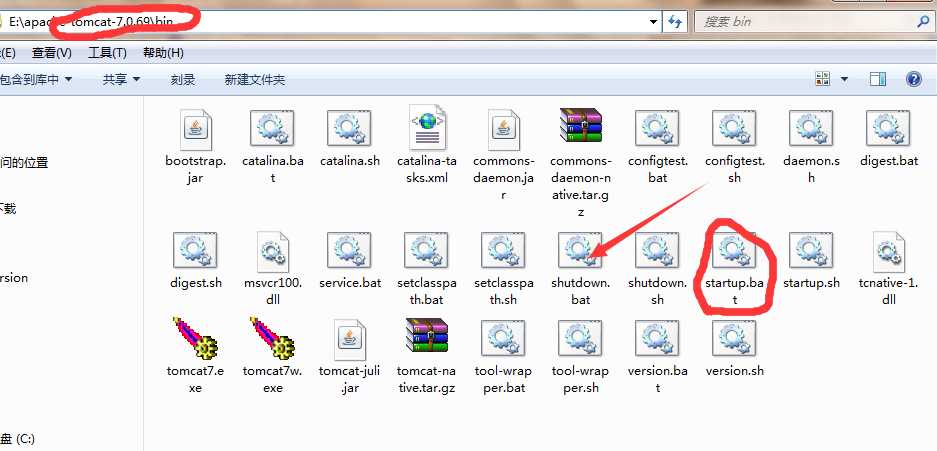Viewport: 937px width, 451px height.
Task: Select the startup.bat file icon
Action: tap(734, 250)
